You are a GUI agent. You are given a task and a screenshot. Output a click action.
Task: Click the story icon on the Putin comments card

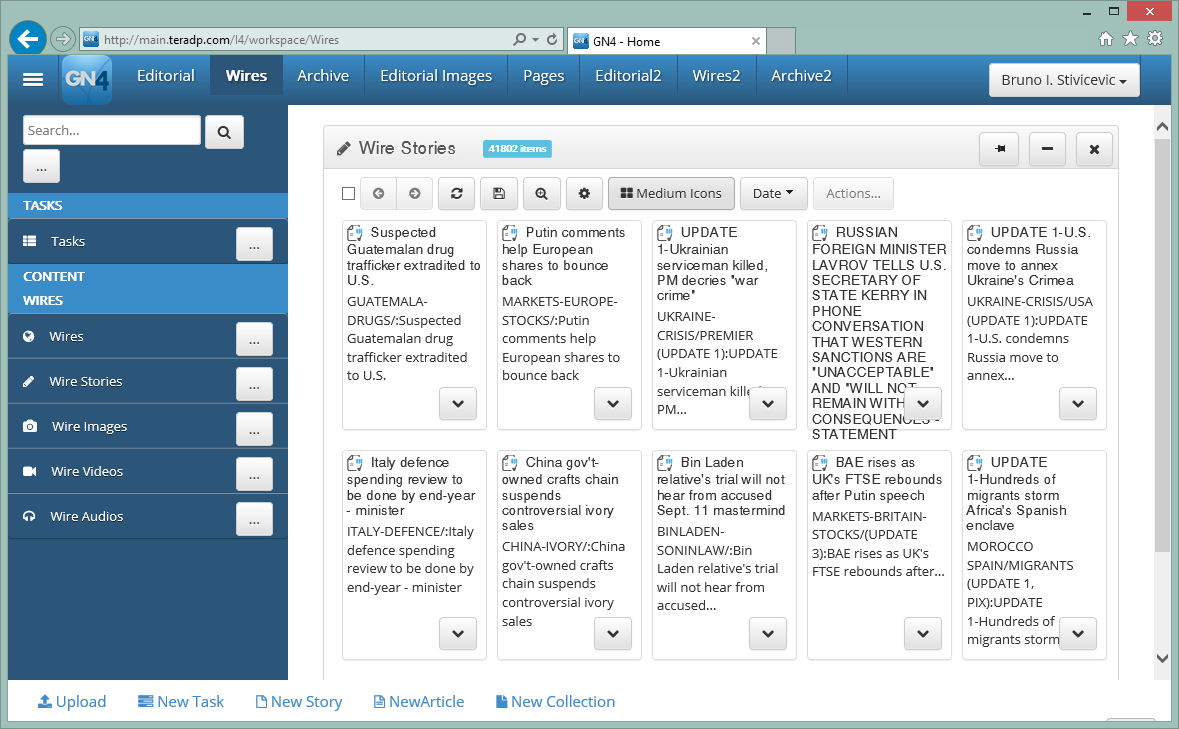coord(510,233)
